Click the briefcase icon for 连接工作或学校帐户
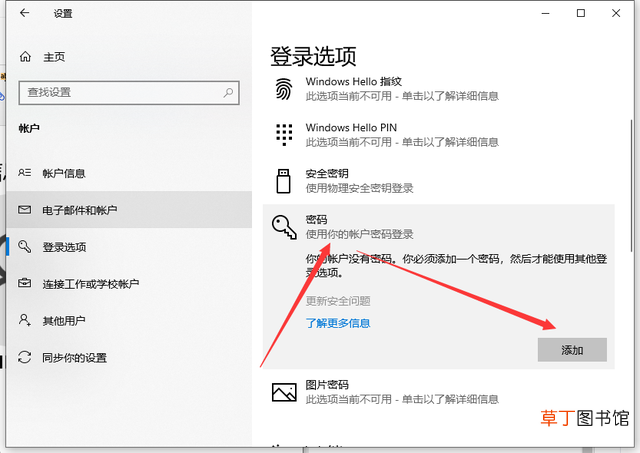 tap(24, 283)
